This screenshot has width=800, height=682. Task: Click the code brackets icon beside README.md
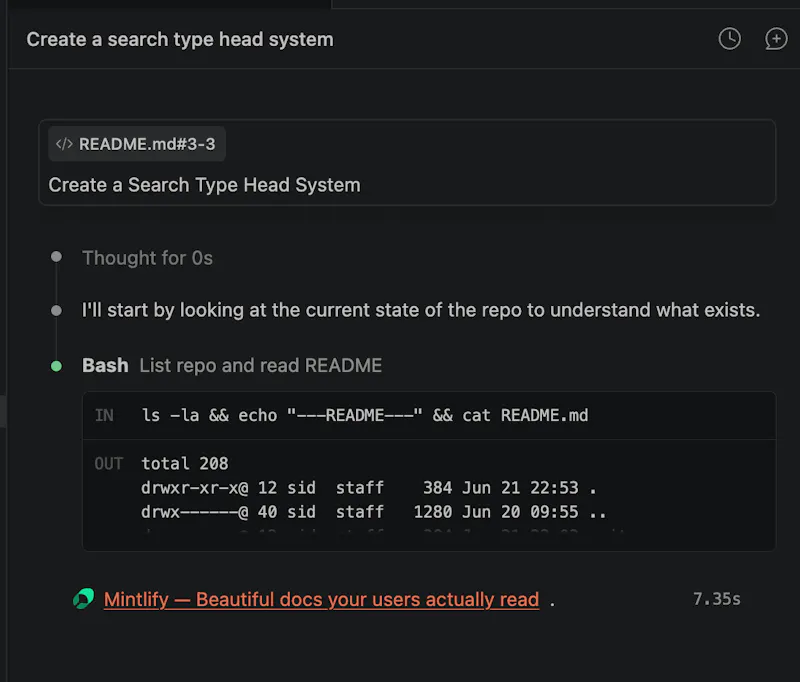click(x=64, y=144)
